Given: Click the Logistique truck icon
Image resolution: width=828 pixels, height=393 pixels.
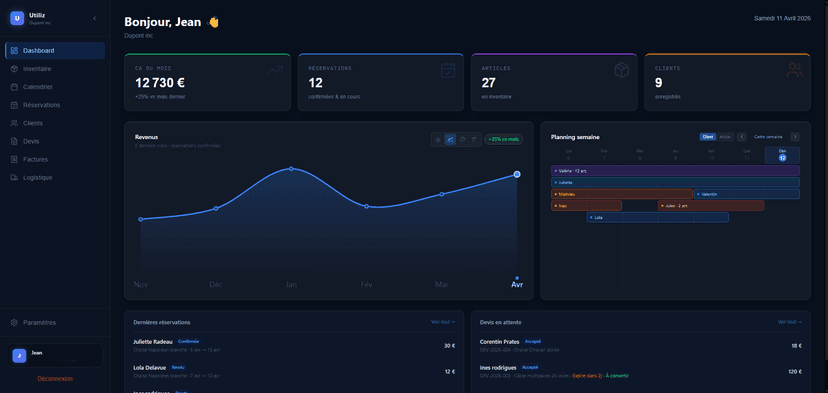Looking at the screenshot, I should click(14, 177).
